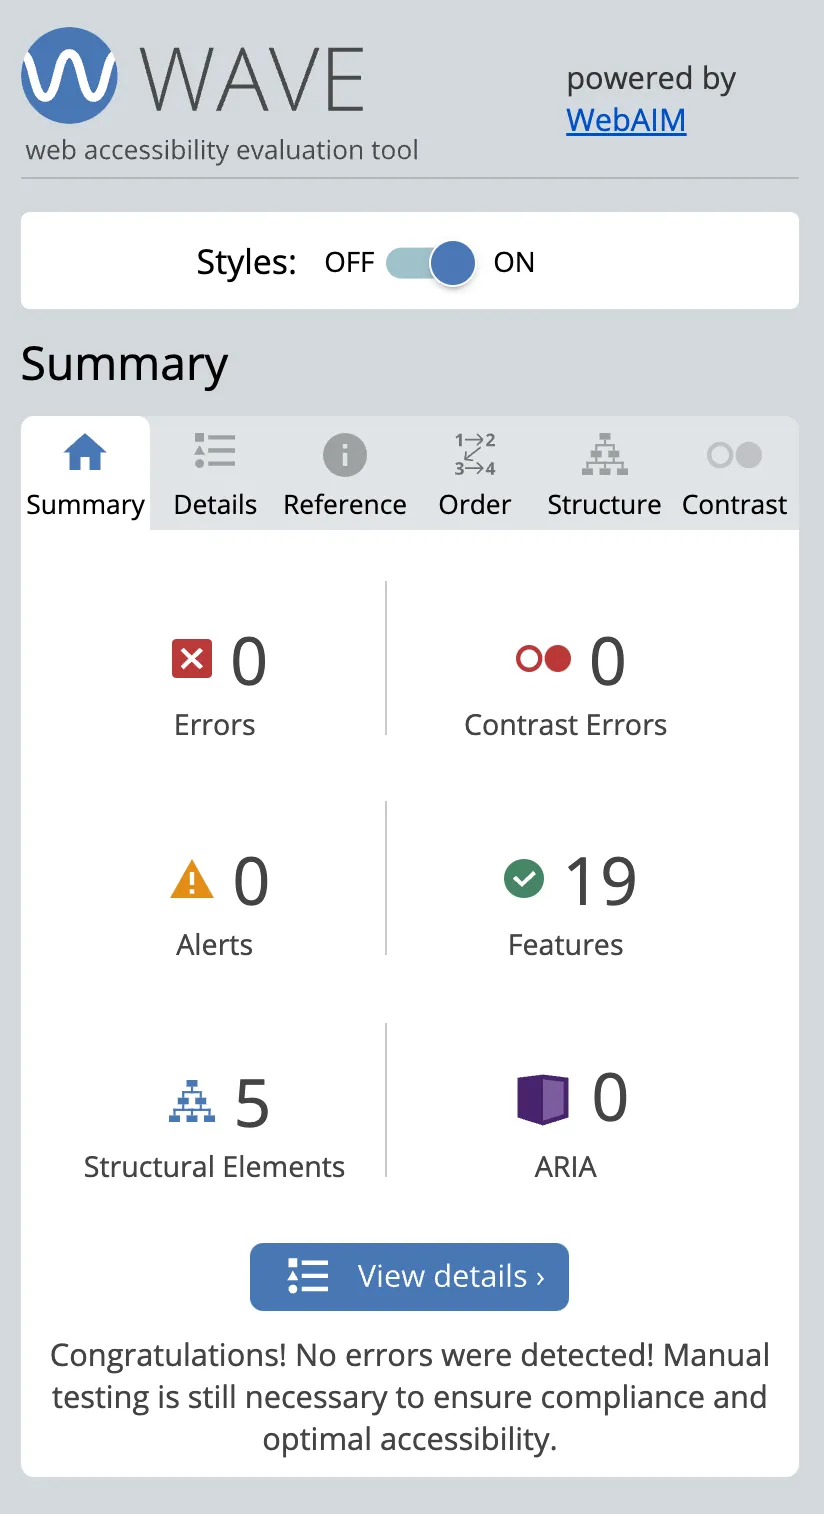
Task: Switch to the Structure tab
Action: pyautogui.click(x=604, y=505)
